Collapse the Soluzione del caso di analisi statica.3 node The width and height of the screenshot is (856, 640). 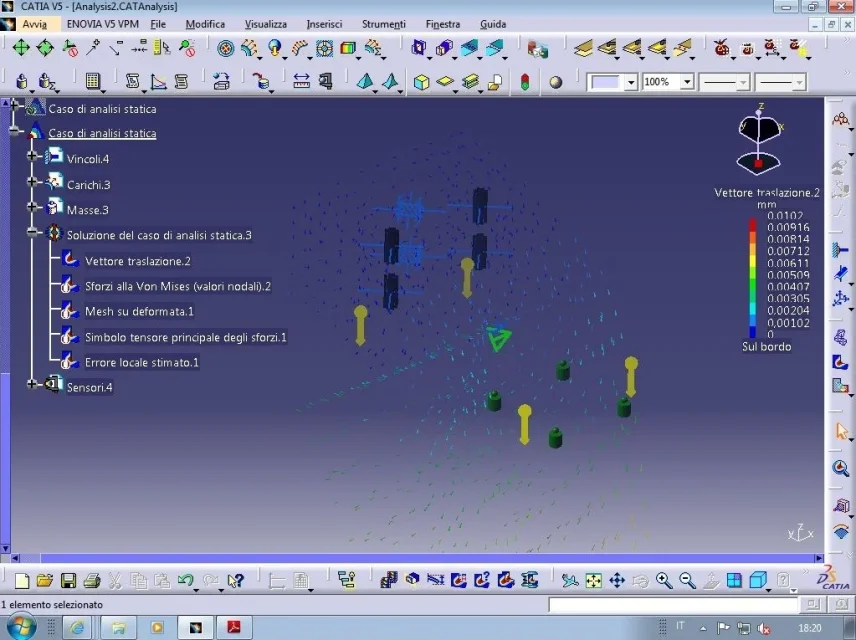pos(32,233)
